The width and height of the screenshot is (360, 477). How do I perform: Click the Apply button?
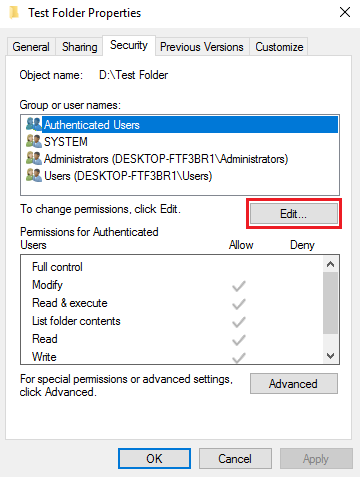click(316, 459)
